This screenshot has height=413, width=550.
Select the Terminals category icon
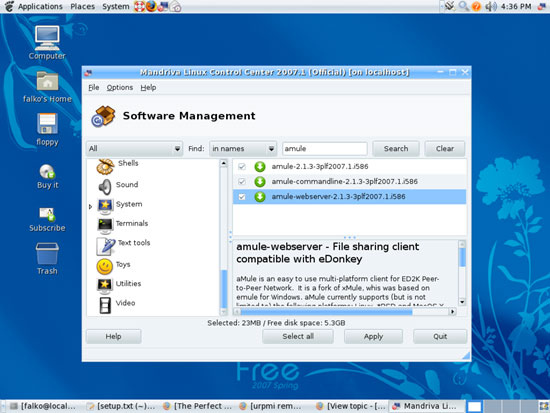coord(105,226)
